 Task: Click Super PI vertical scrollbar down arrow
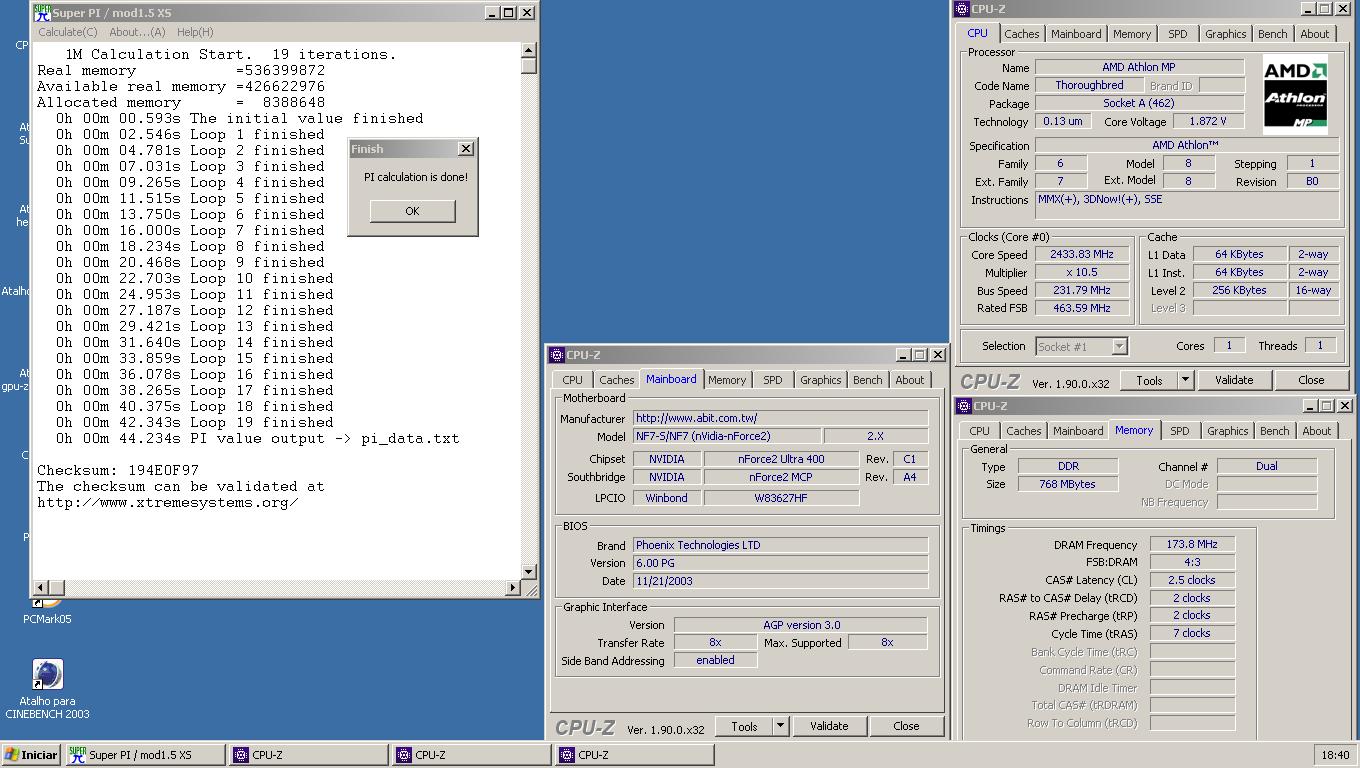point(529,571)
